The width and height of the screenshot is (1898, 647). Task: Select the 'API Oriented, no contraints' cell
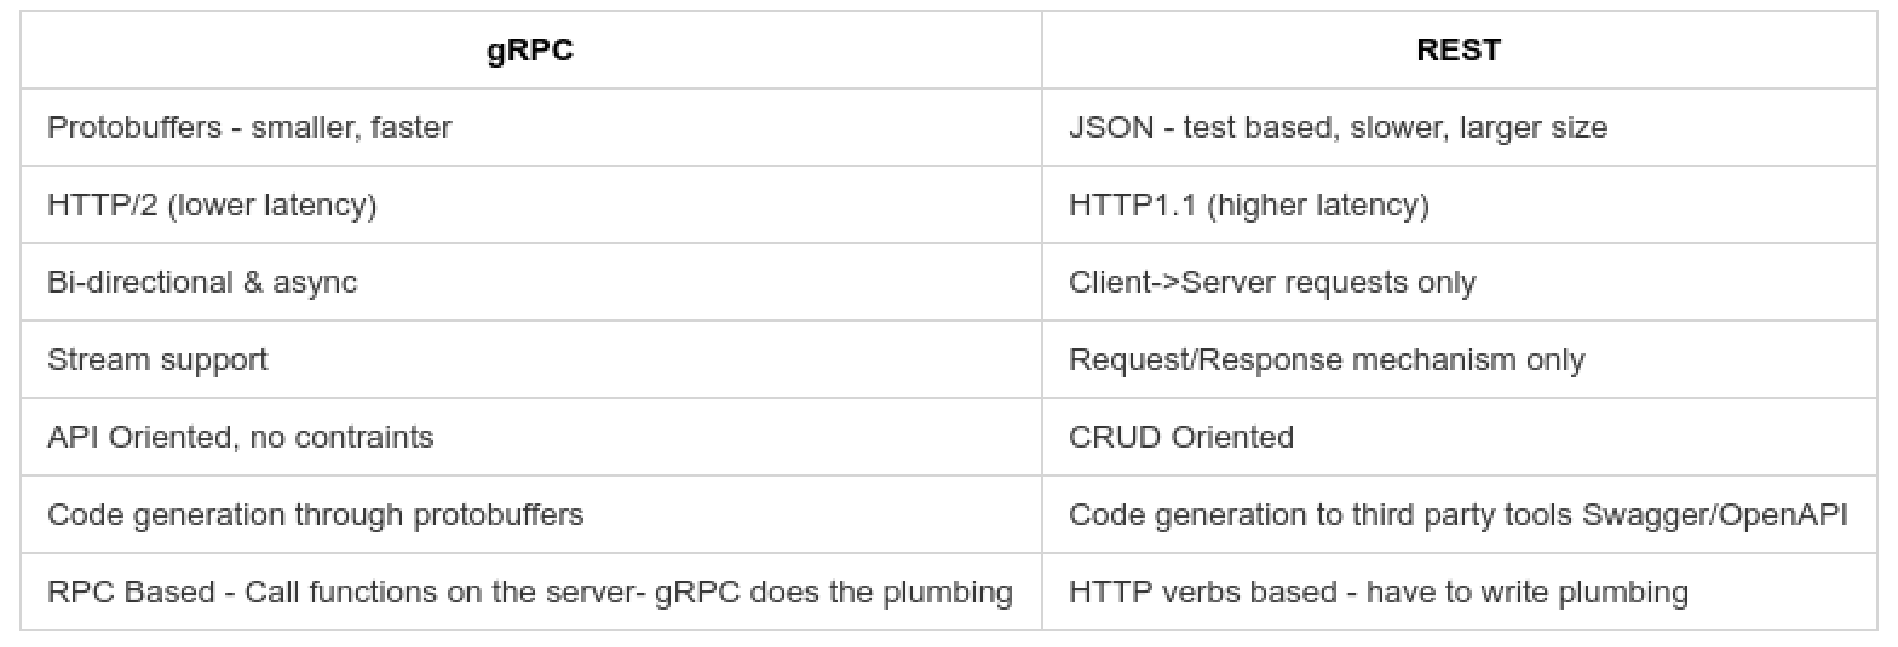pos(531,437)
